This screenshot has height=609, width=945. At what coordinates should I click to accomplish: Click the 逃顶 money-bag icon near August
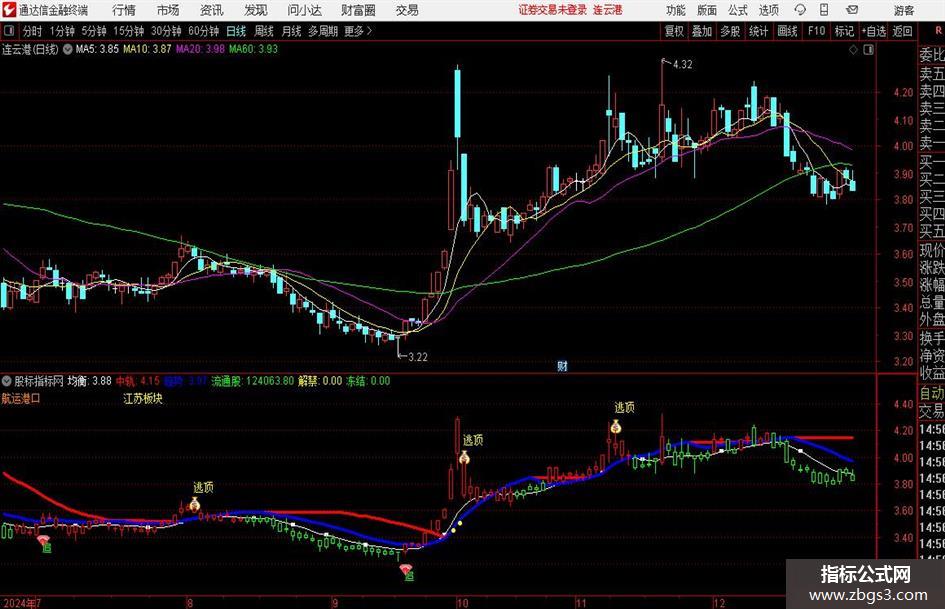(x=195, y=504)
